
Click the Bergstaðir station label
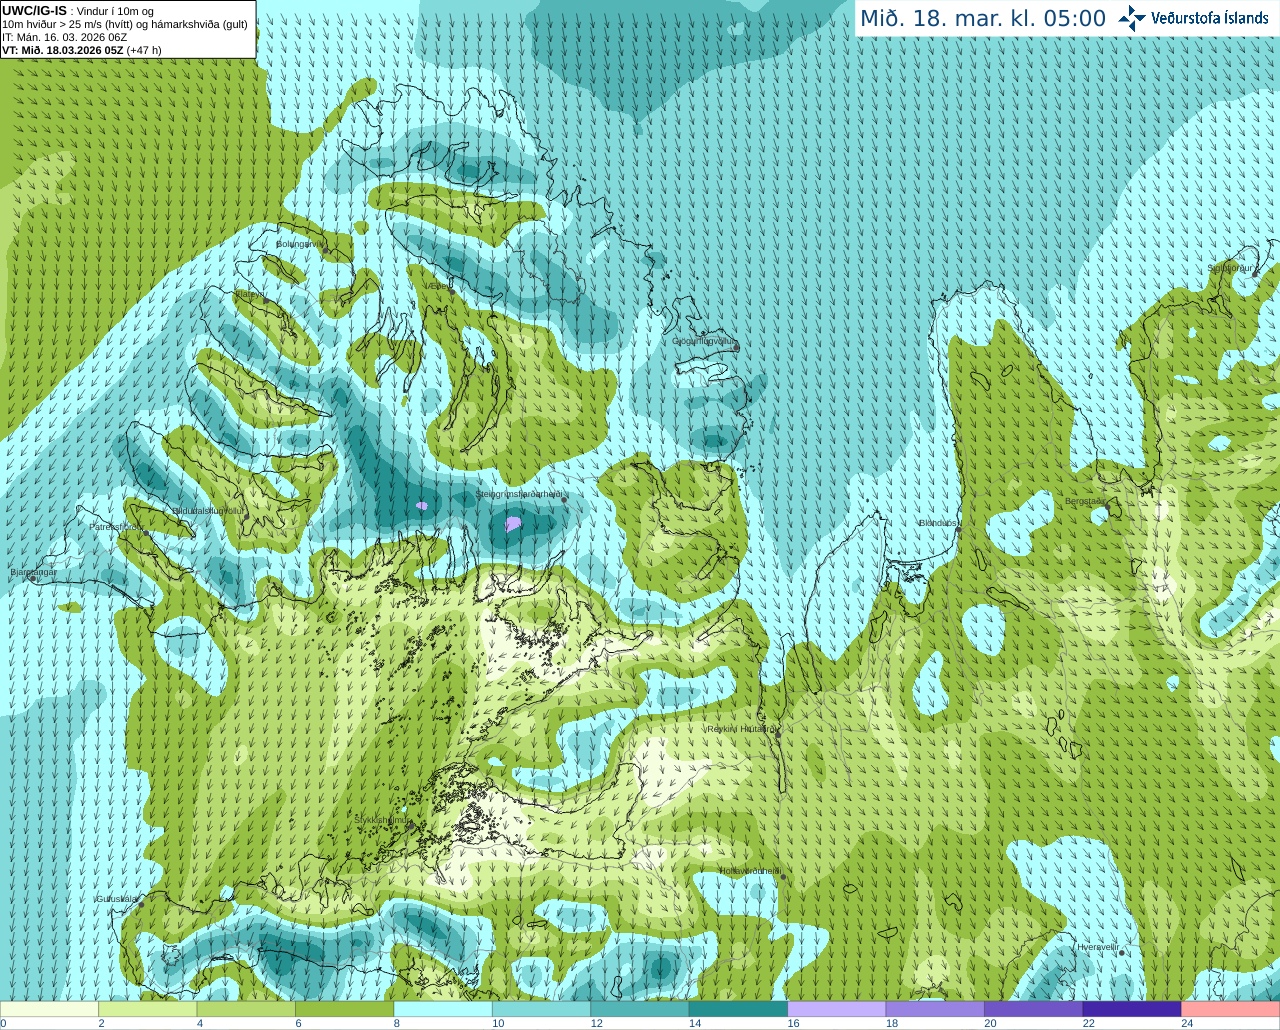pyautogui.click(x=1085, y=501)
